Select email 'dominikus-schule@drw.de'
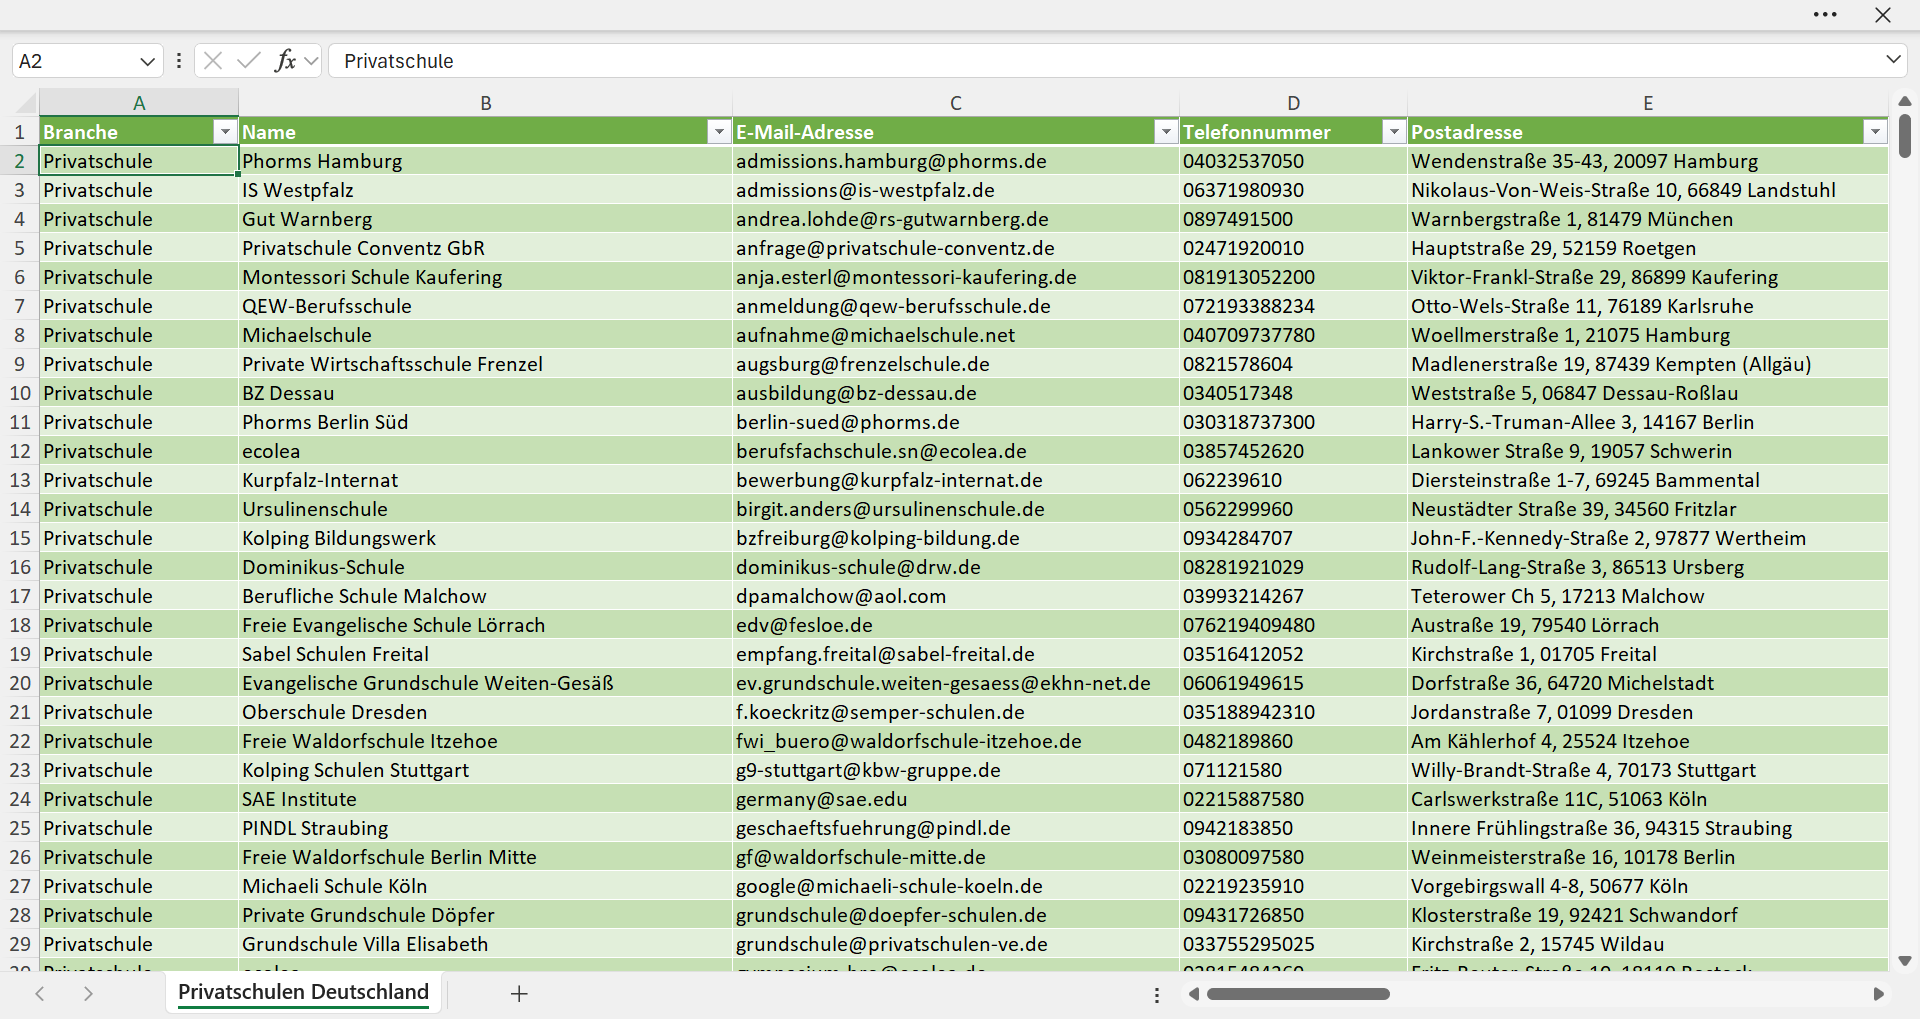This screenshot has height=1019, width=1920. click(956, 567)
